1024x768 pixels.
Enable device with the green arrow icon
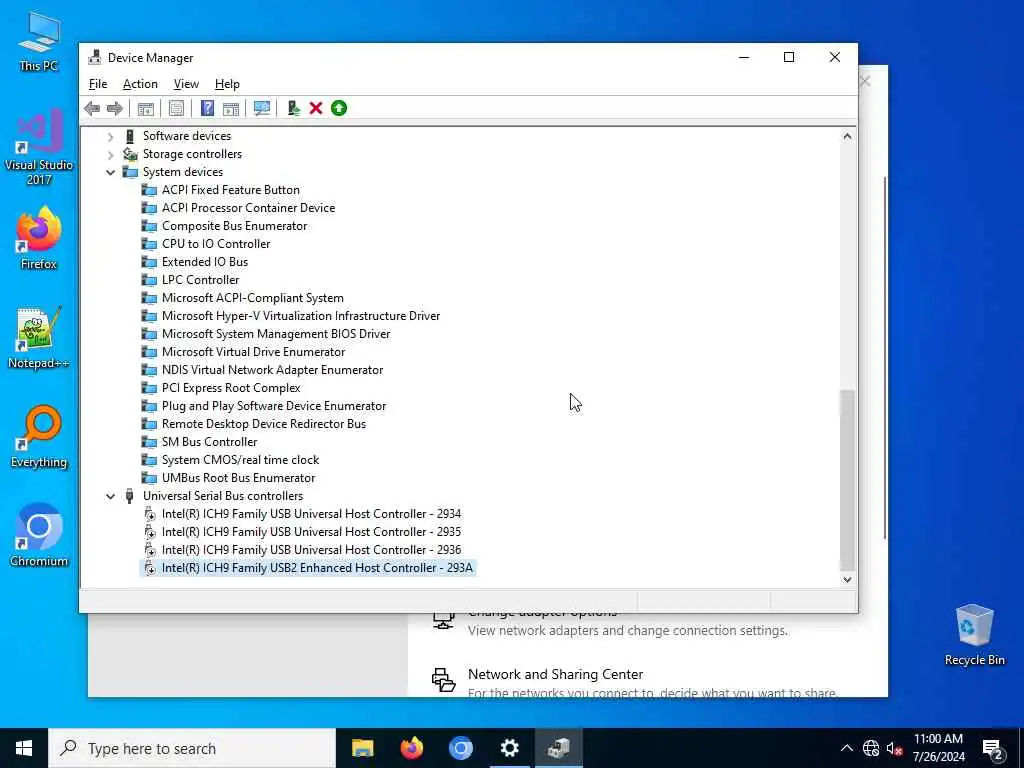(339, 108)
